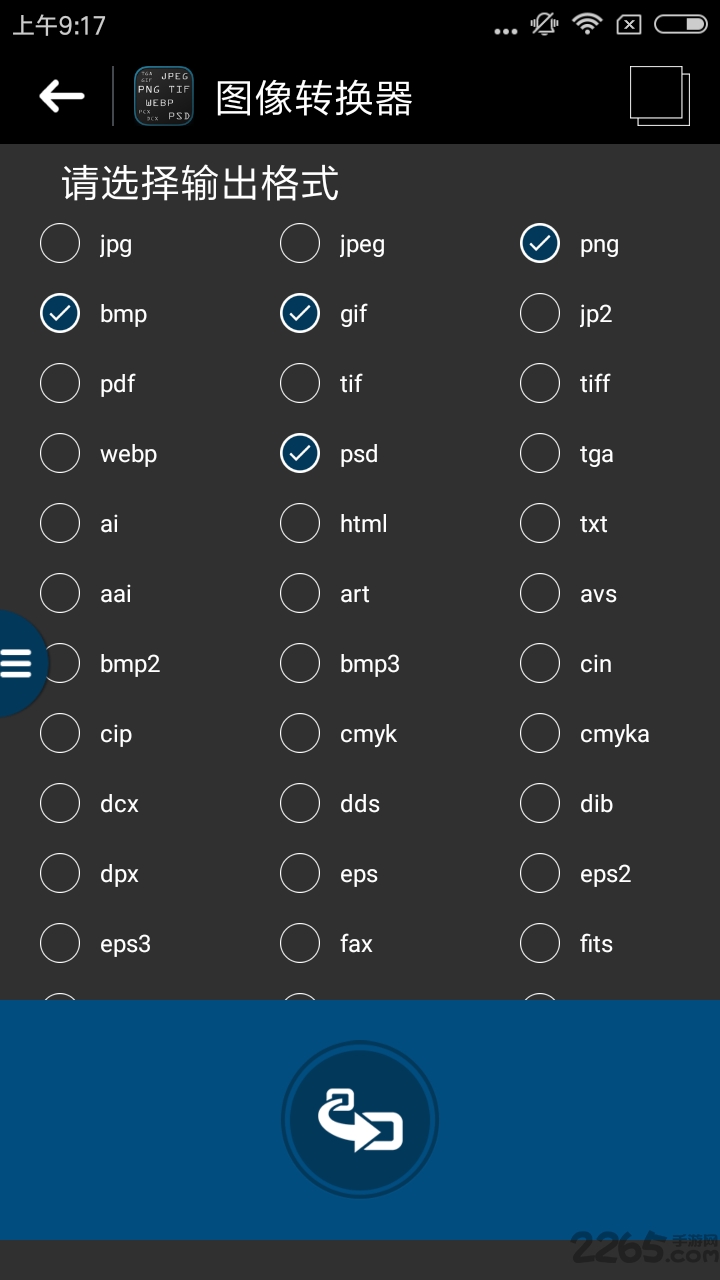The height and width of the screenshot is (1280, 720).
Task: Uncheck the psd format selection
Action: [300, 453]
